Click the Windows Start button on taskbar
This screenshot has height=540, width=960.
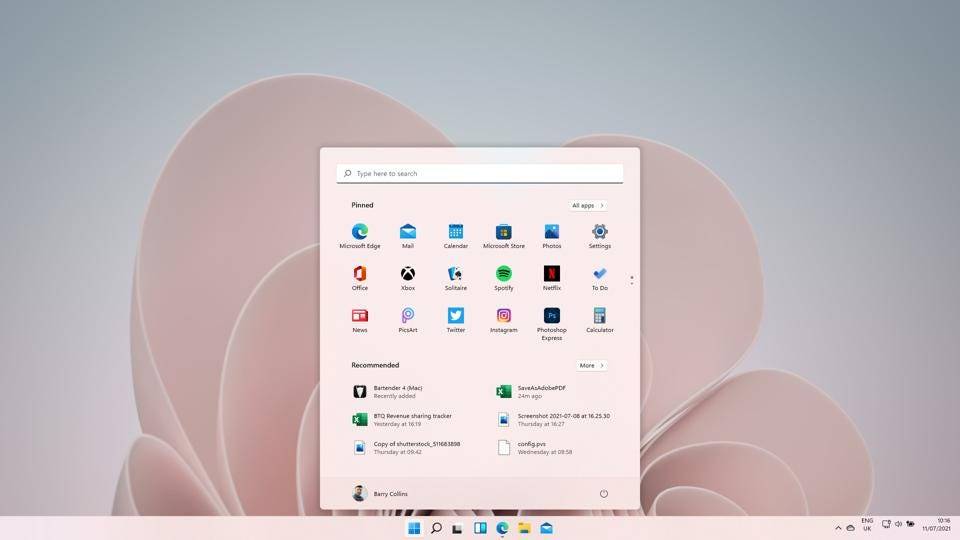click(414, 528)
